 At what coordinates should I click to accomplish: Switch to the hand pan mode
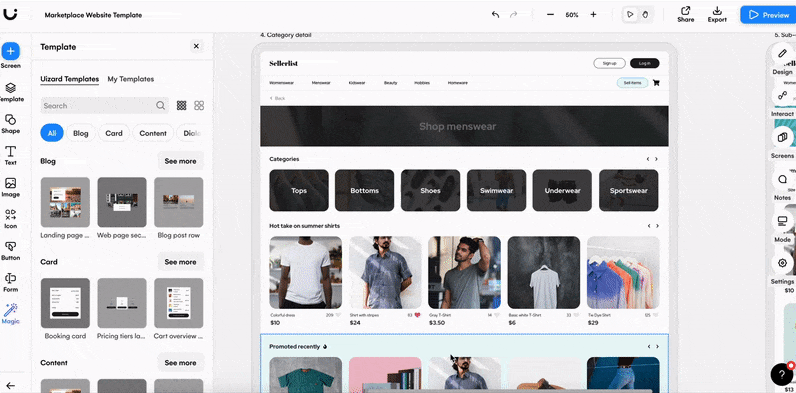[x=645, y=15]
